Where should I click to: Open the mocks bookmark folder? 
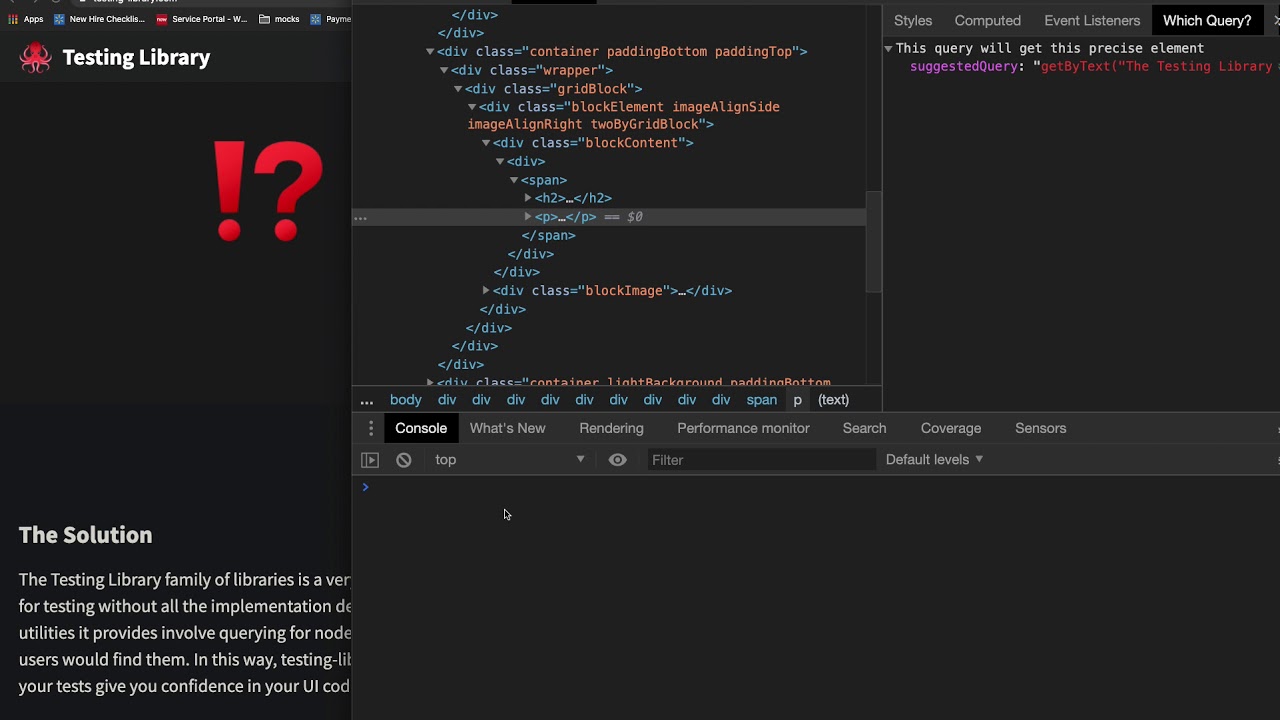click(x=279, y=19)
